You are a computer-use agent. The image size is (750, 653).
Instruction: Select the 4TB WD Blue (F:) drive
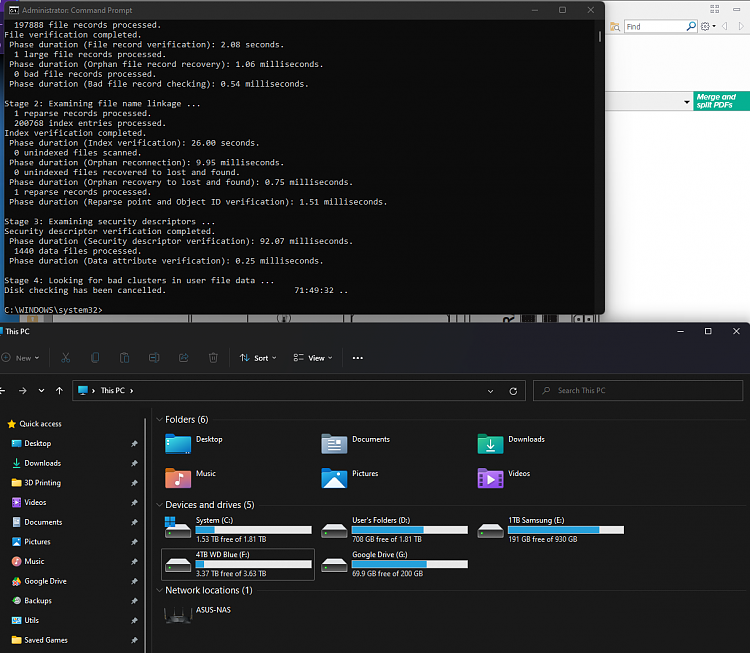[238, 564]
